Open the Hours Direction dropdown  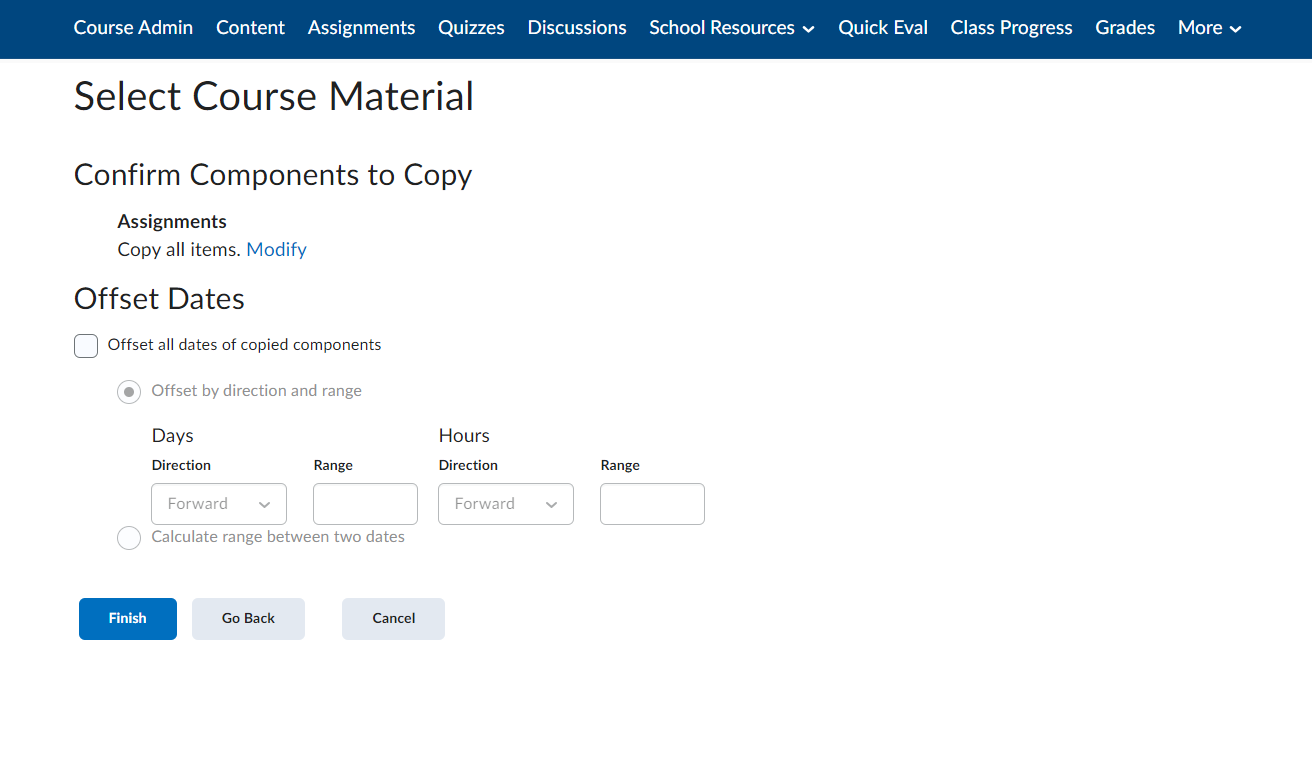click(x=505, y=503)
